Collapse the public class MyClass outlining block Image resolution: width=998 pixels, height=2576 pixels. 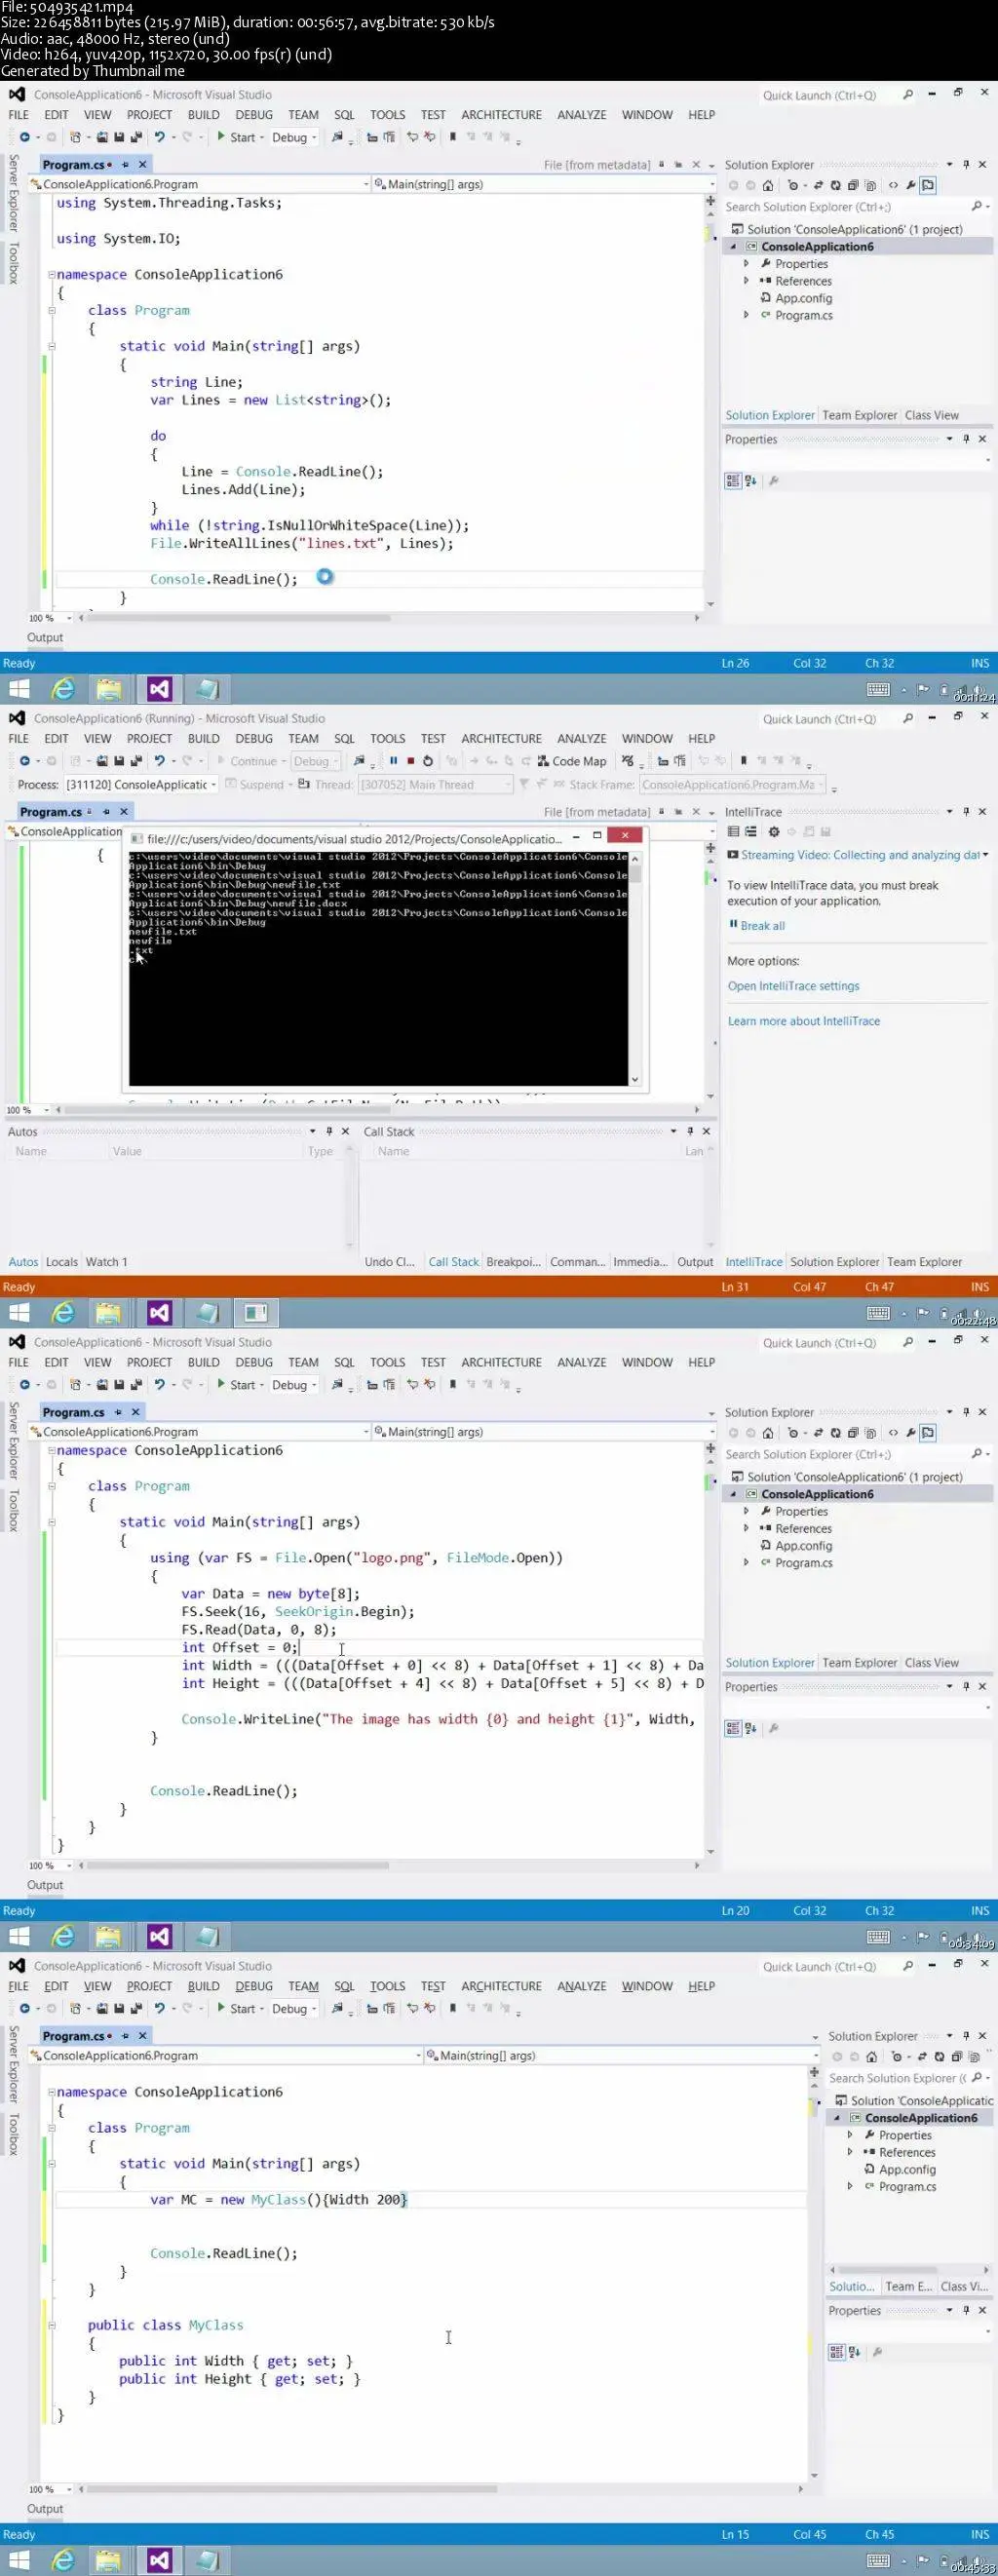(x=51, y=2325)
